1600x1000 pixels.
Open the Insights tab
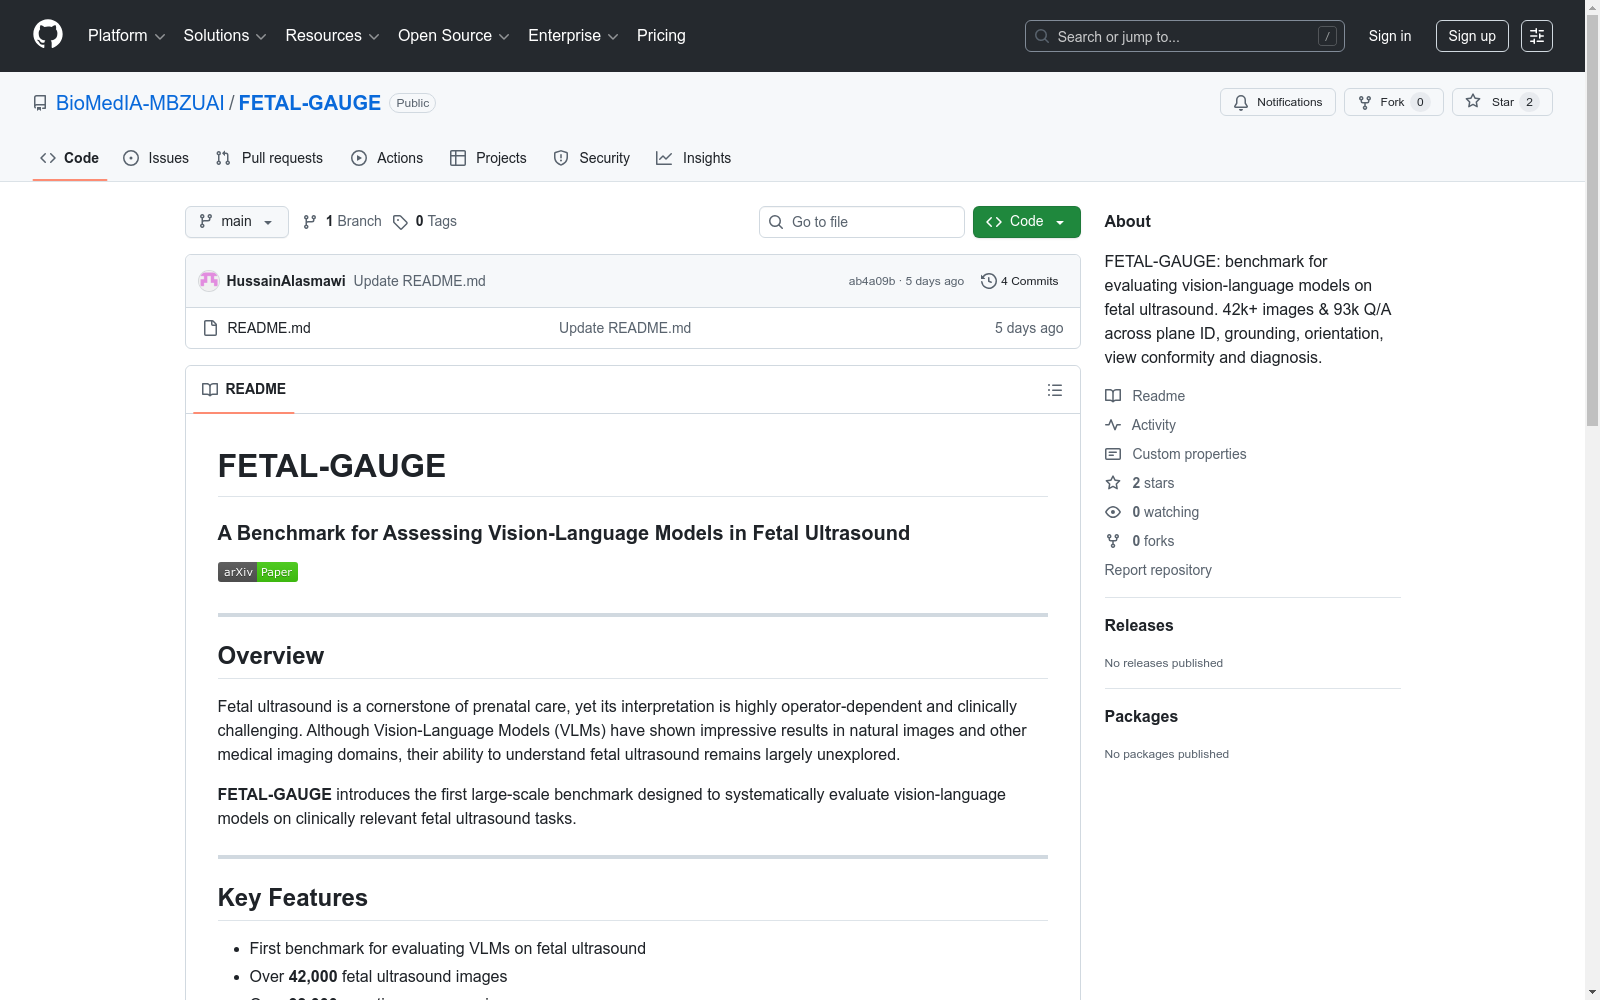coord(694,158)
